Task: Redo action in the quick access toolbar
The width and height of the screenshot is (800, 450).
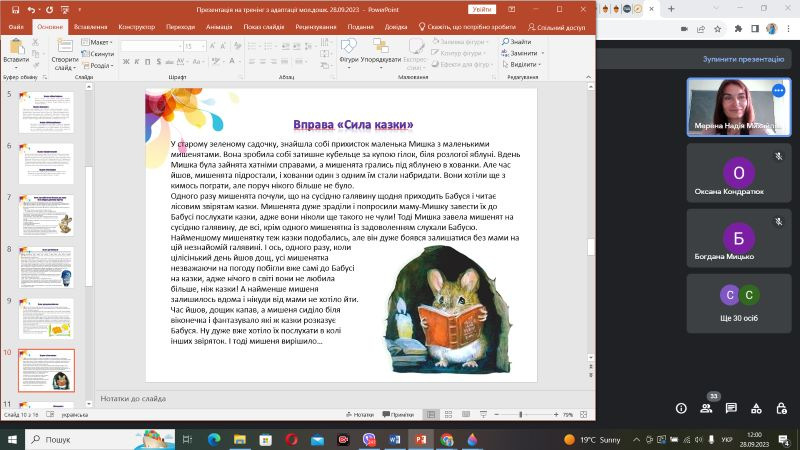Action: pyautogui.click(x=49, y=10)
